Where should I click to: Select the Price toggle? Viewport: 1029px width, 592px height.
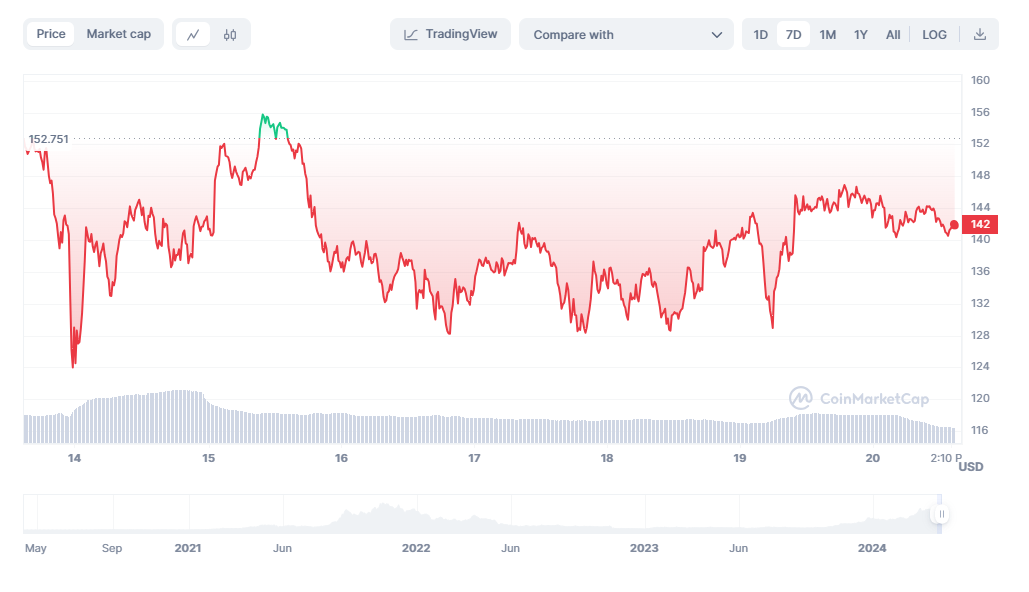point(51,34)
